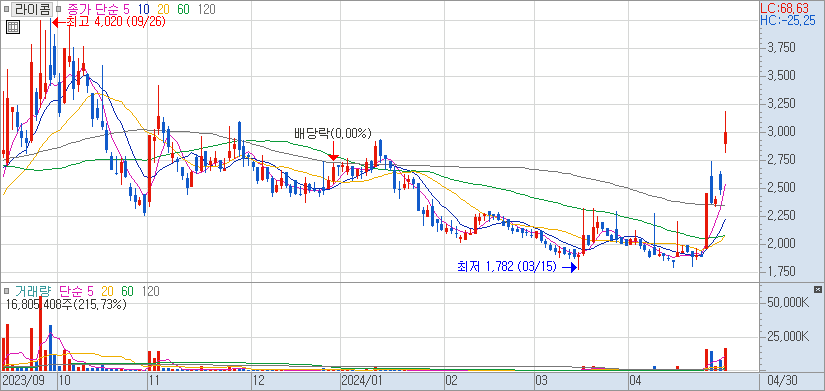
Task: Click the small square marker before 라이콤
Action: point(6,9)
